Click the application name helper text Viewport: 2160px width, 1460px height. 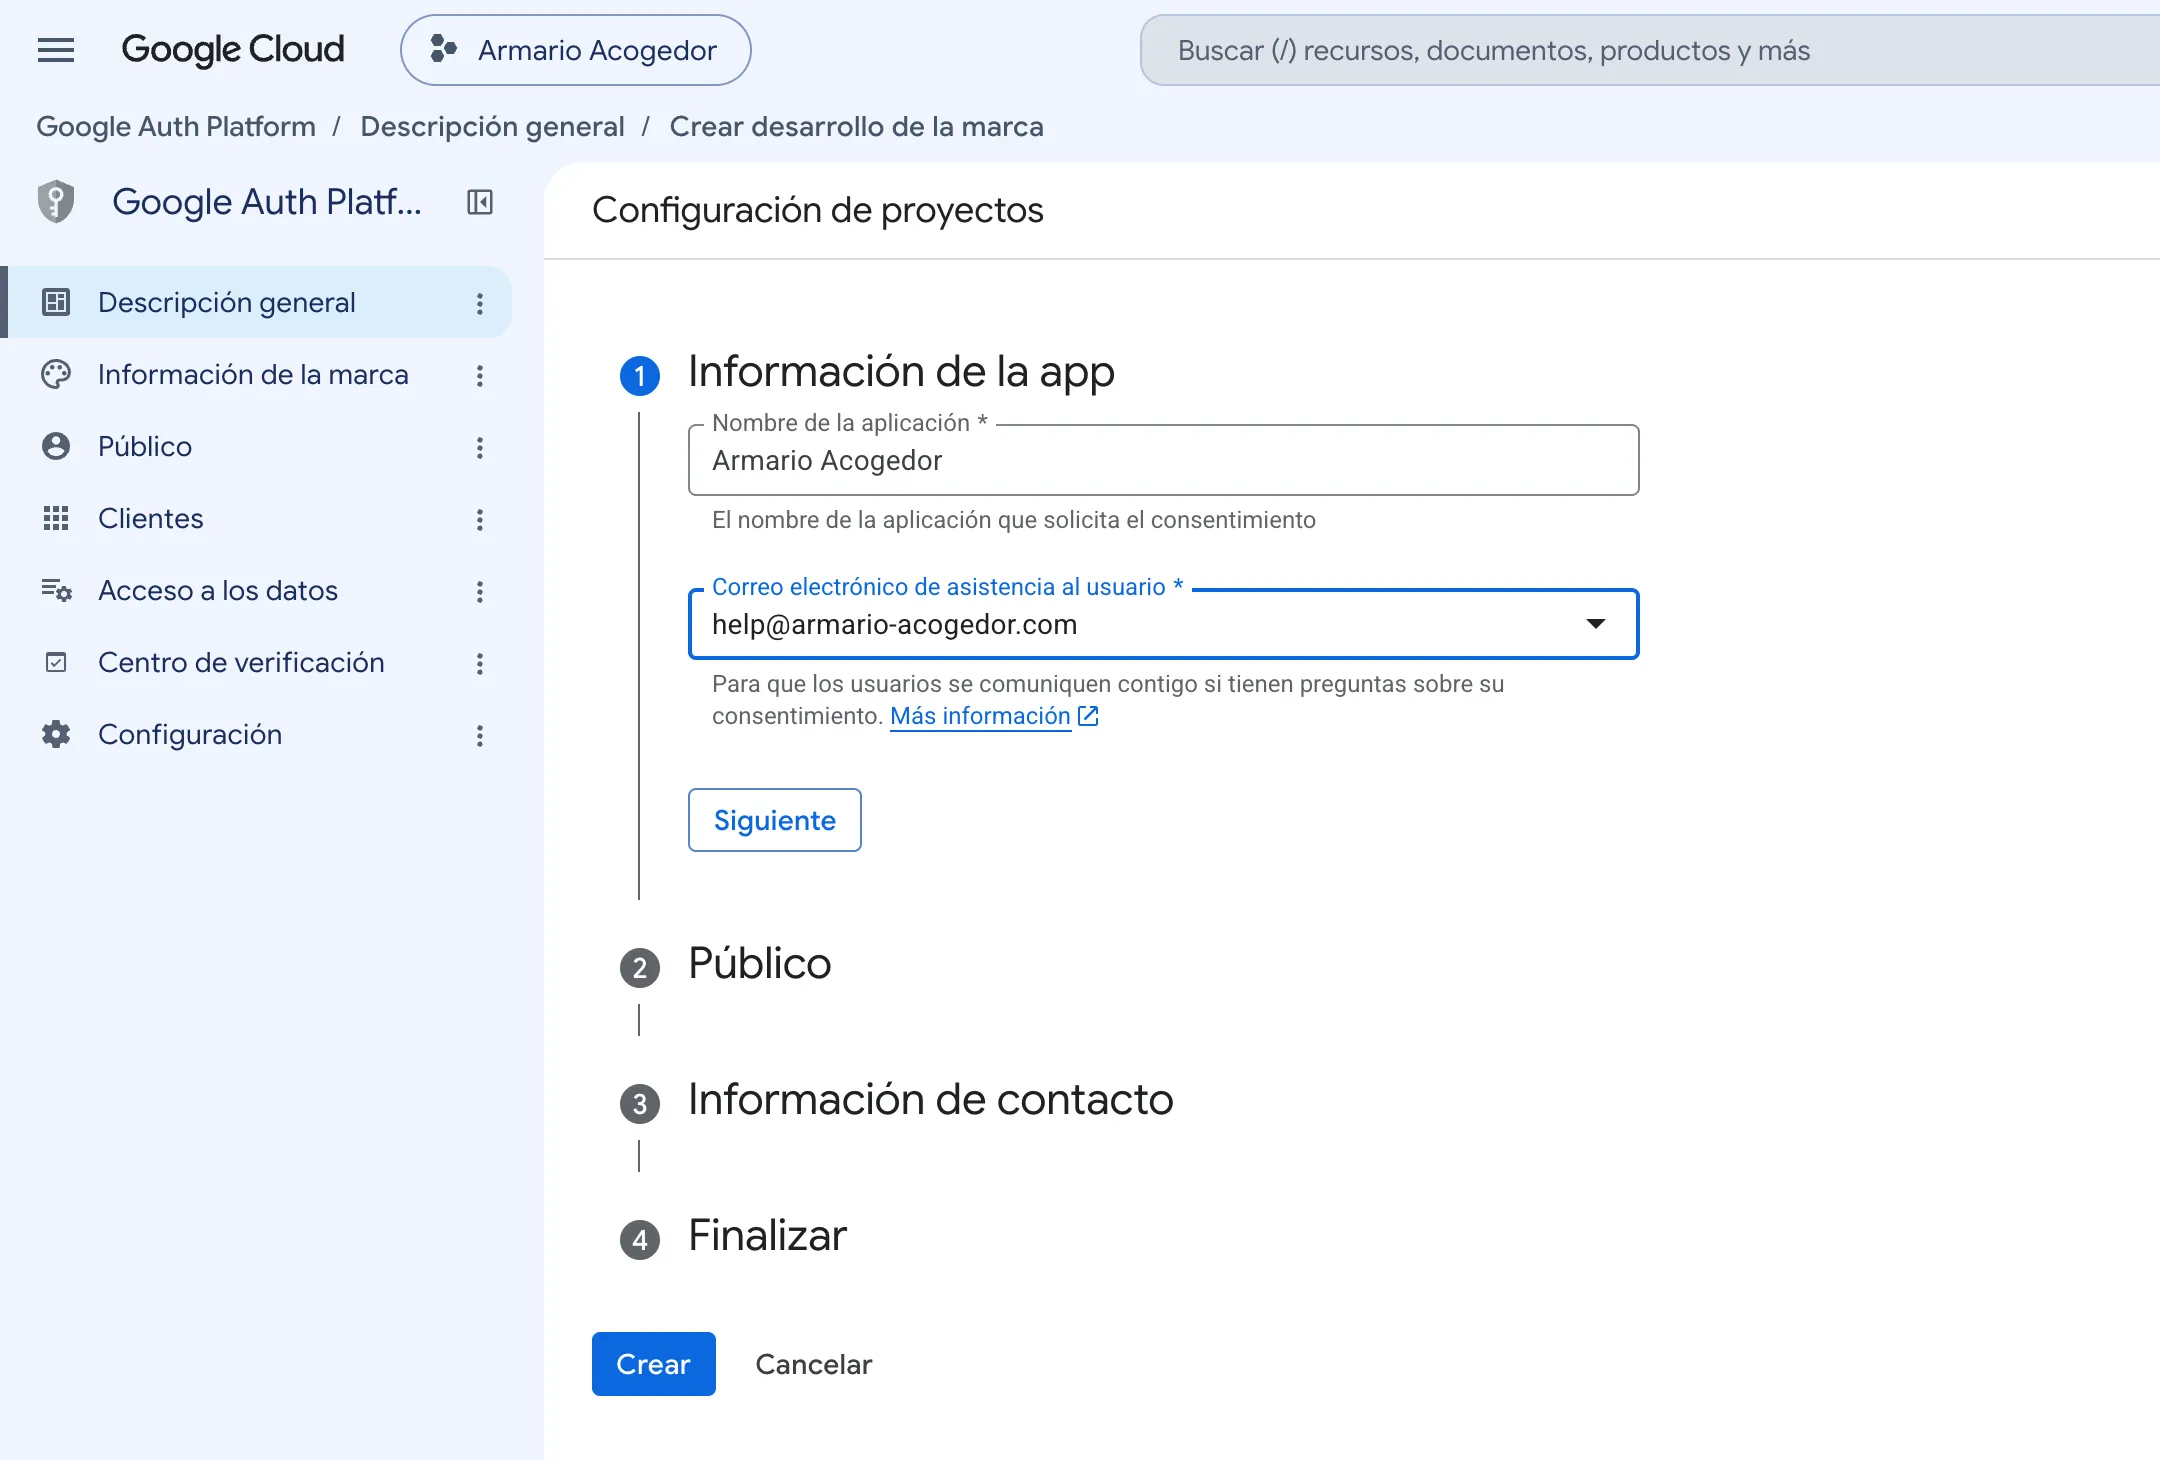(1014, 520)
